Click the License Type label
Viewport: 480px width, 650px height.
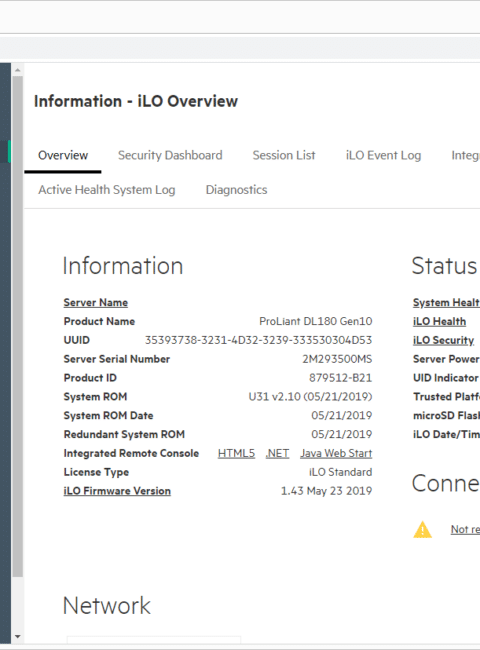coord(96,472)
